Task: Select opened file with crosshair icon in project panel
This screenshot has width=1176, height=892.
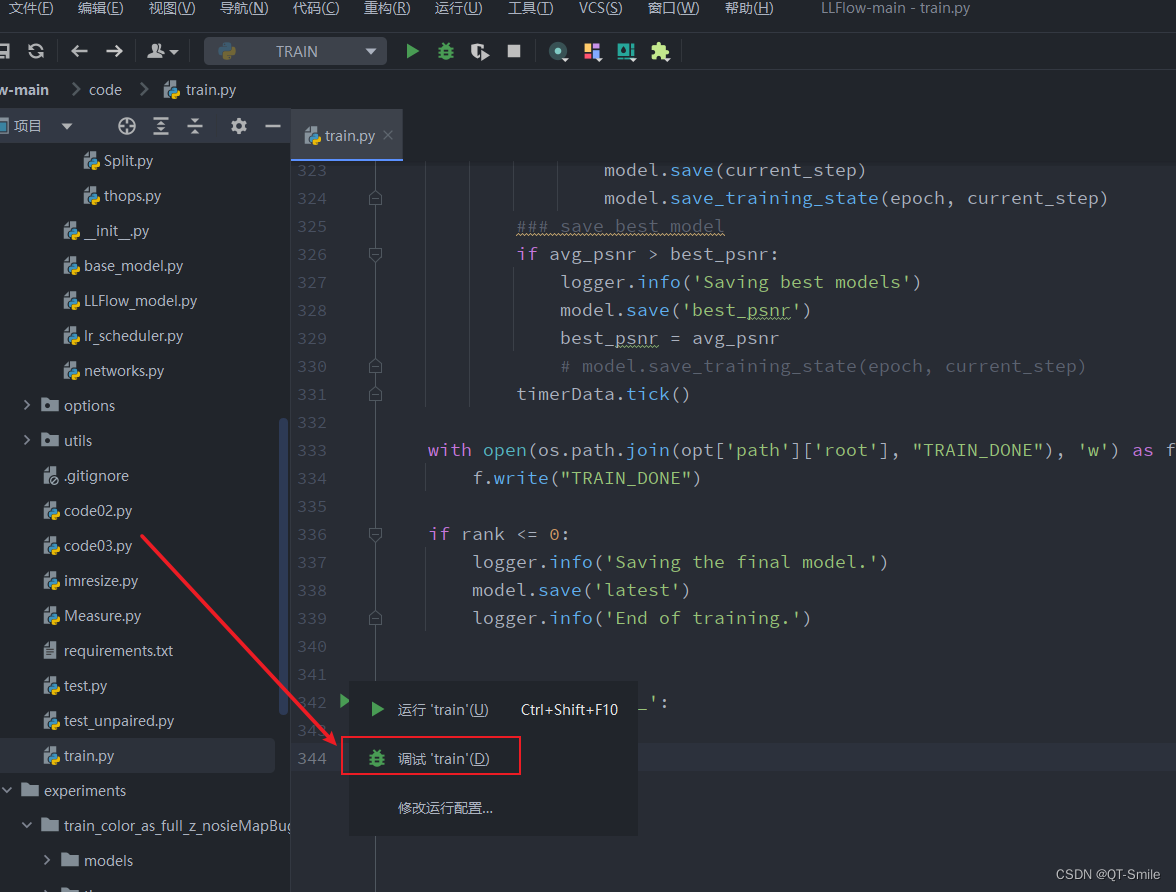Action: (x=126, y=125)
